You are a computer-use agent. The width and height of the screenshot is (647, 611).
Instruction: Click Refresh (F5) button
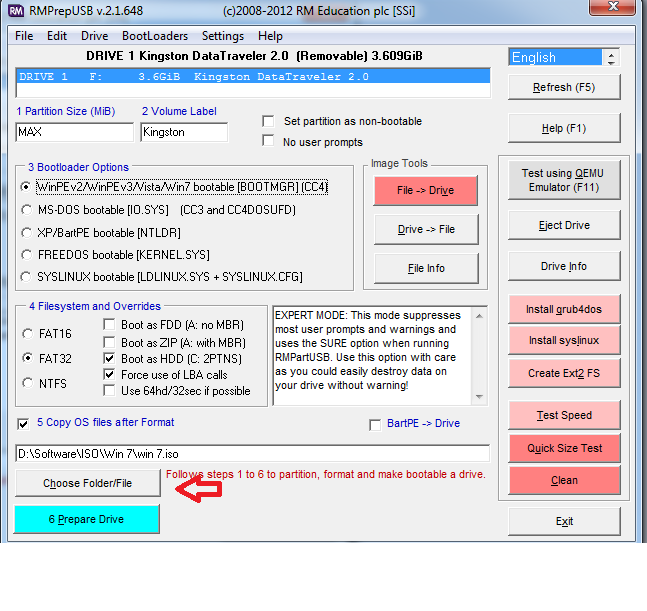(x=564, y=87)
